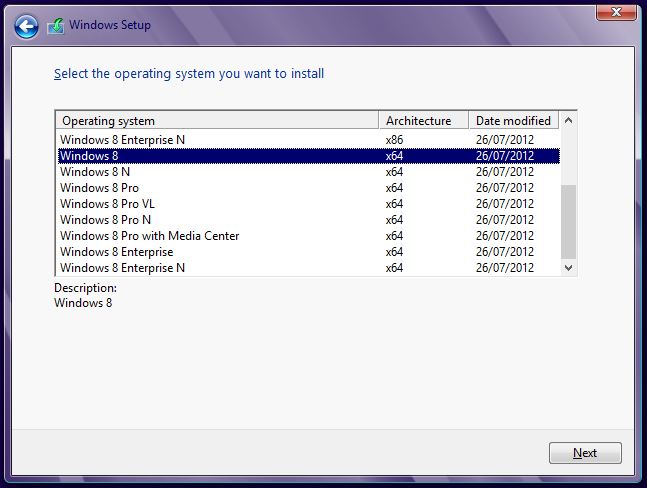Screen dimensions: 647x488
Task: Select the Windows 8 Pro x64 entry
Action: point(309,188)
